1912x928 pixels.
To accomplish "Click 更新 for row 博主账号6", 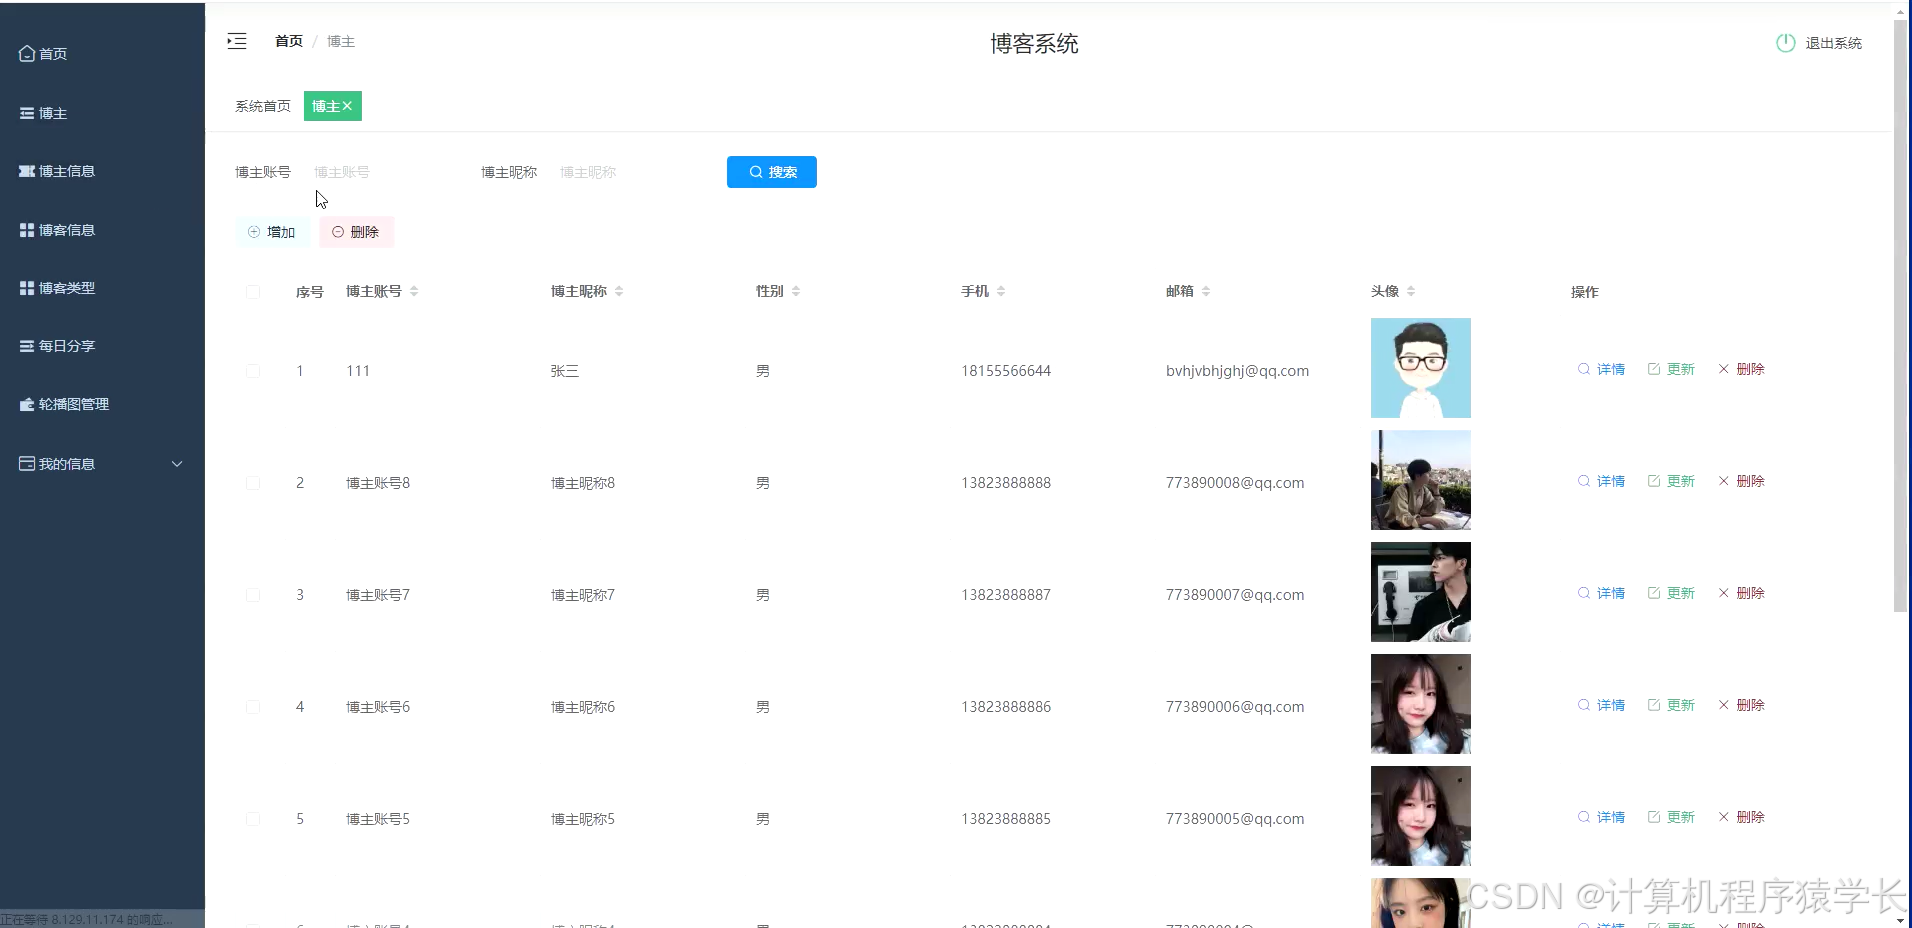I will 1681,705.
